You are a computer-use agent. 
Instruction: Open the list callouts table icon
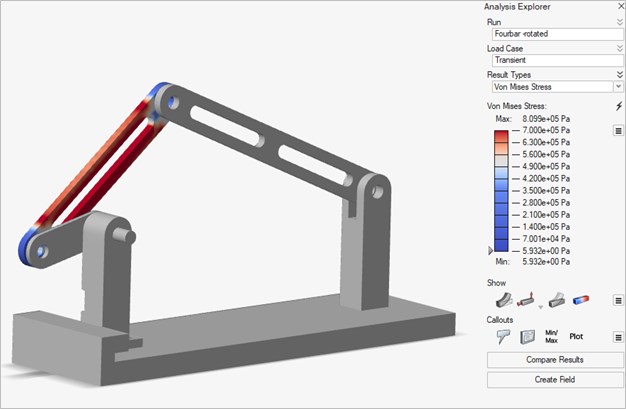[x=527, y=337]
